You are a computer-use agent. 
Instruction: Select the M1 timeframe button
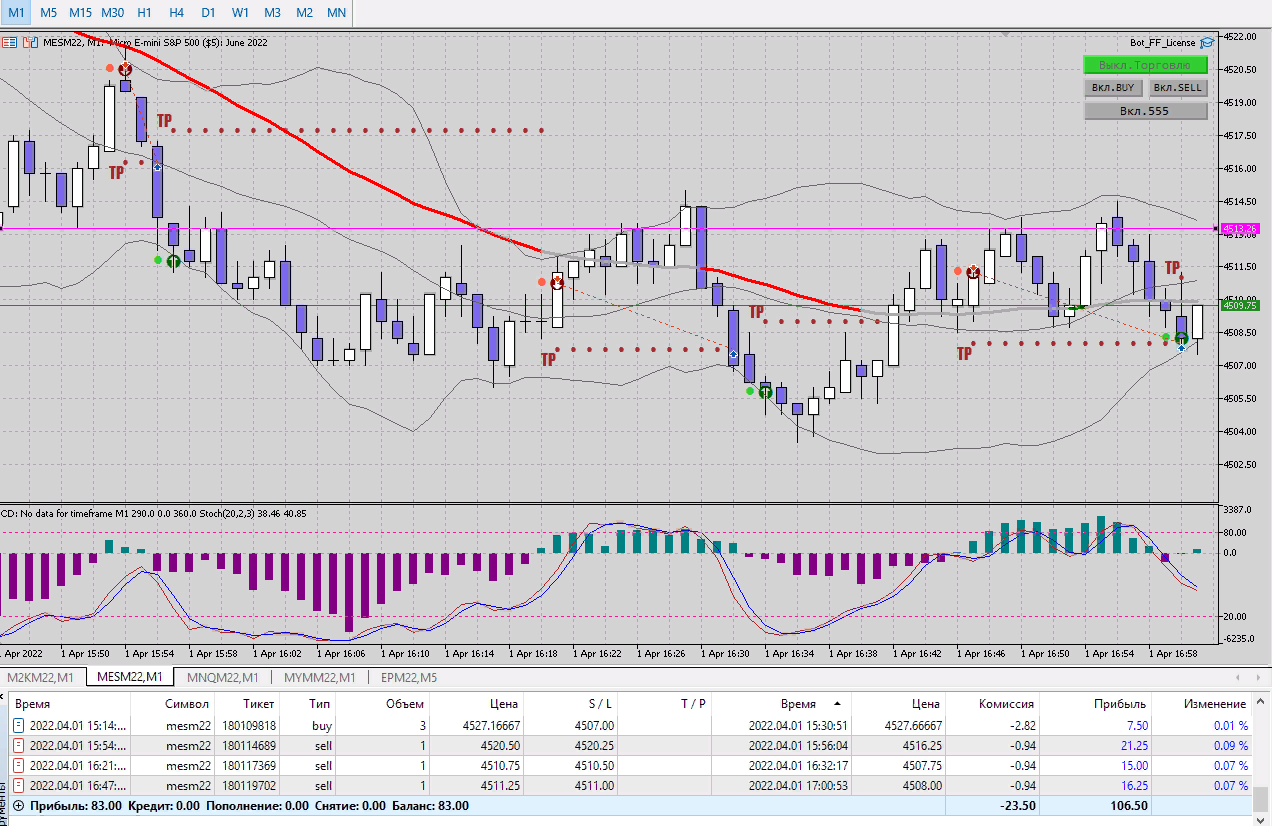[17, 12]
